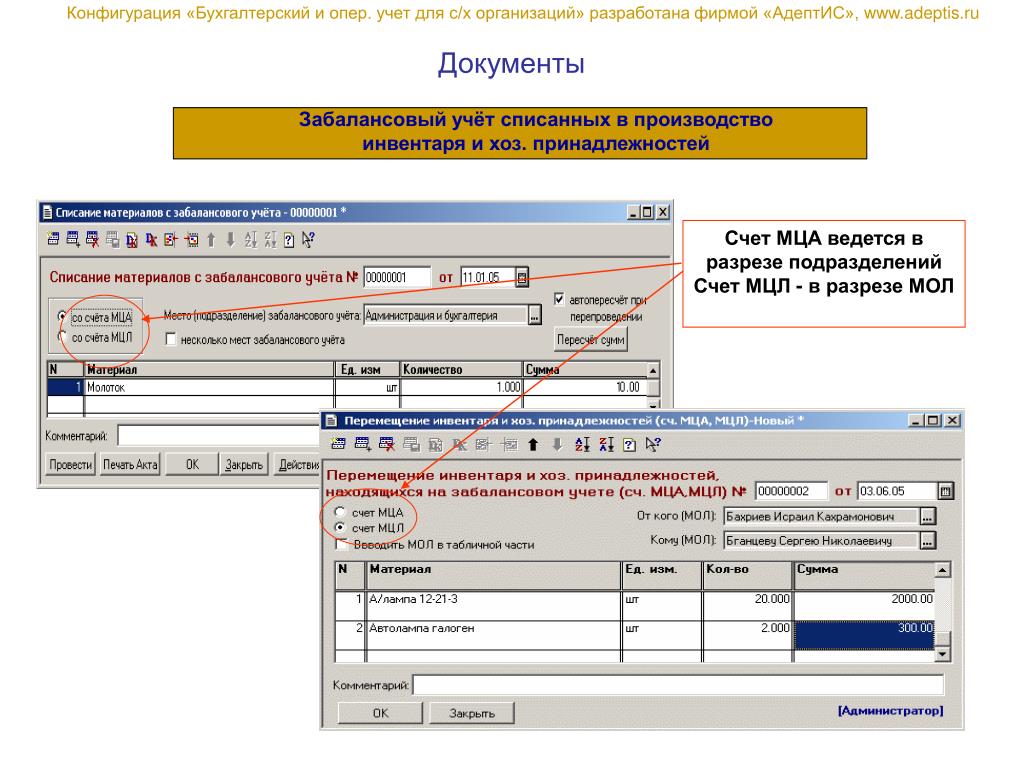This screenshot has width=1024, height=768.
Task: Open selection button for 'Кому (МОЛ)'
Action: click(927, 541)
